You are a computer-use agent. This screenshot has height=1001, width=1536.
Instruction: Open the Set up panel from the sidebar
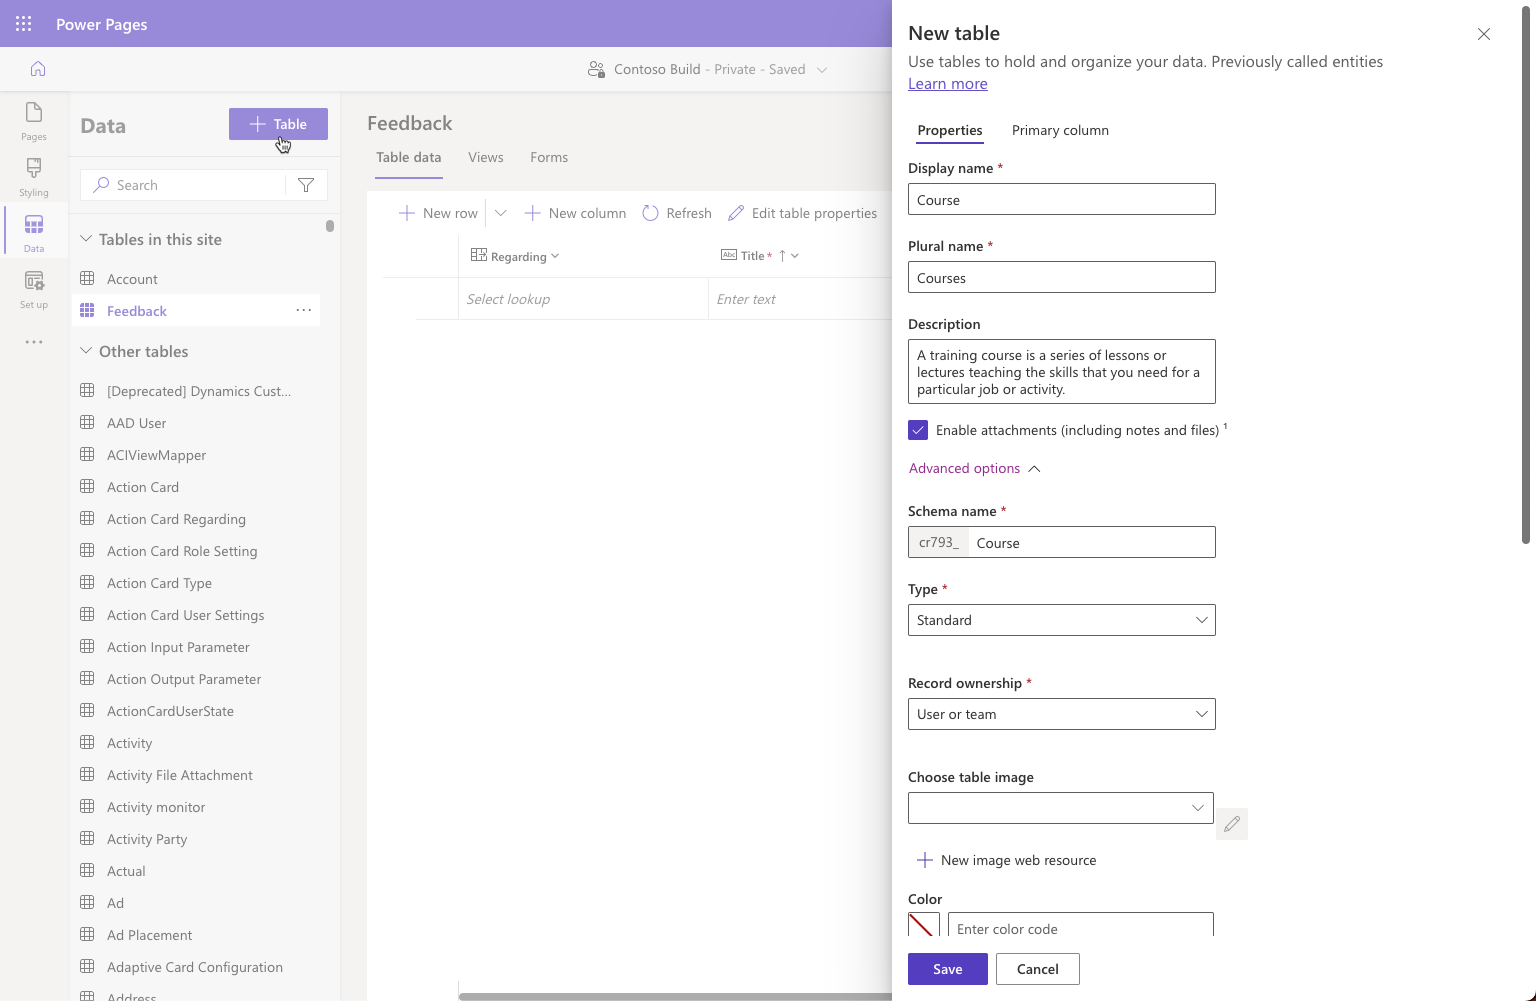[33, 288]
